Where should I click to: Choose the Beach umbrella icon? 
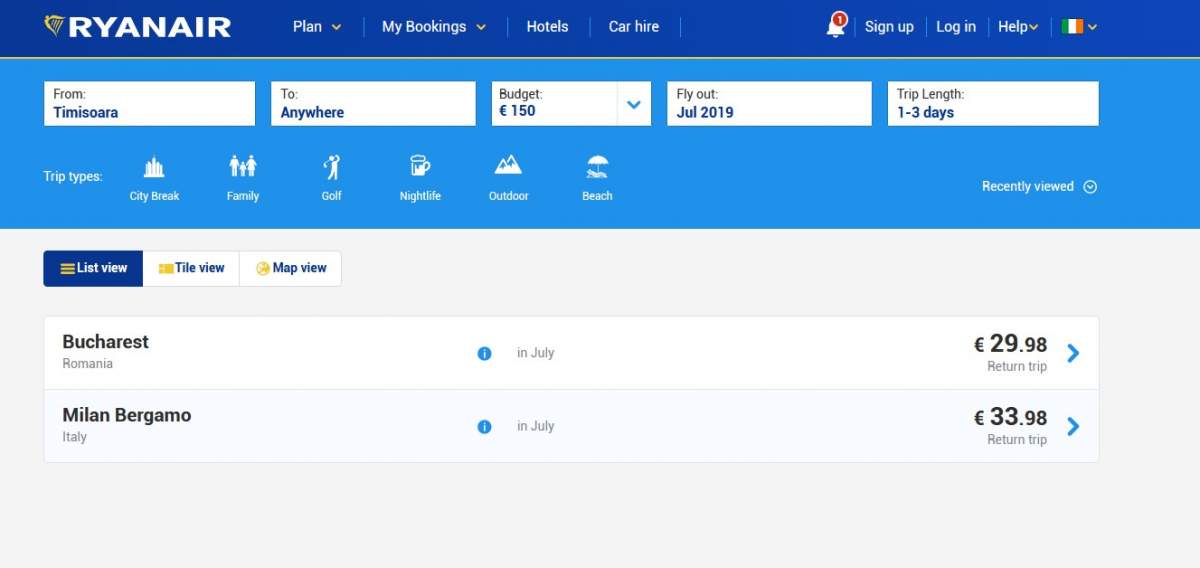tap(597, 168)
